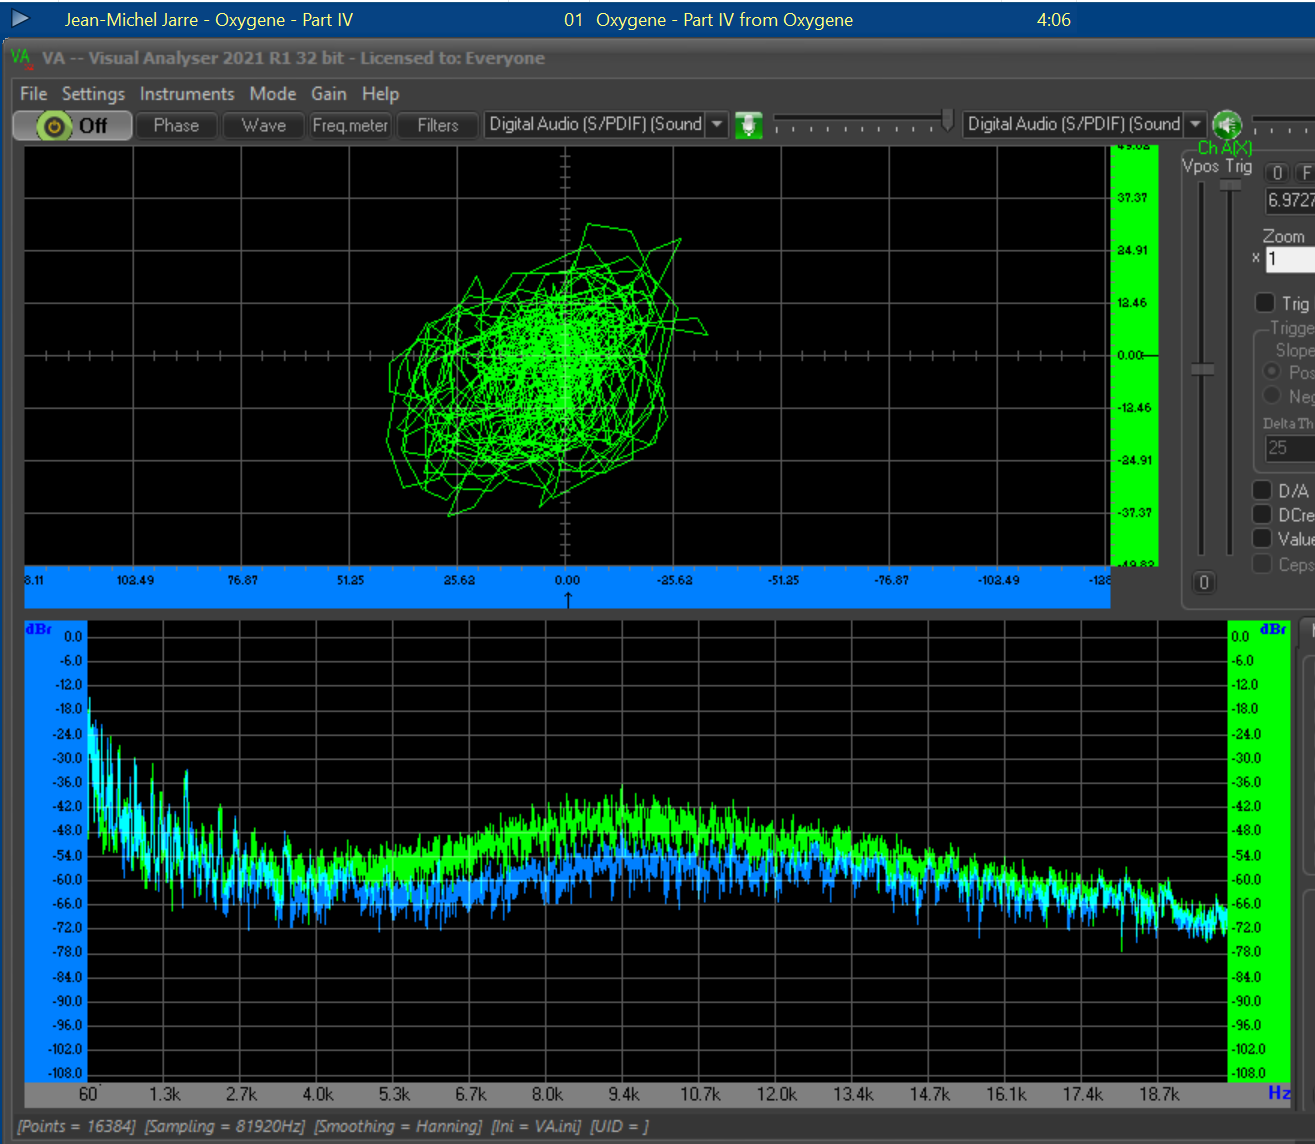The width and height of the screenshot is (1315, 1144).
Task: Open the Mode menu
Action: (x=273, y=94)
